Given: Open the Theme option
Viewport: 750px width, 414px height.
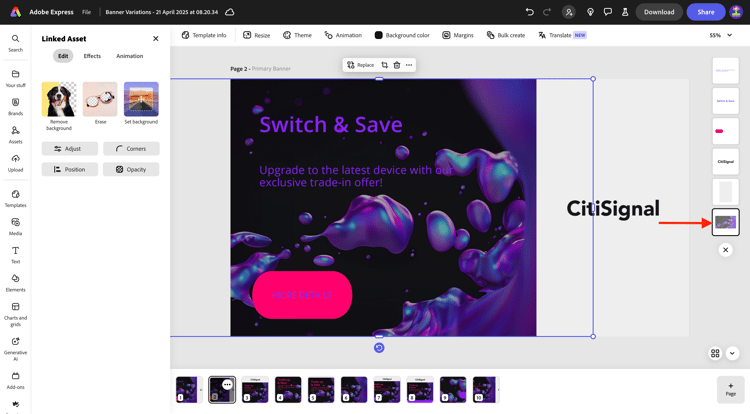Looking at the screenshot, I should [297, 35].
